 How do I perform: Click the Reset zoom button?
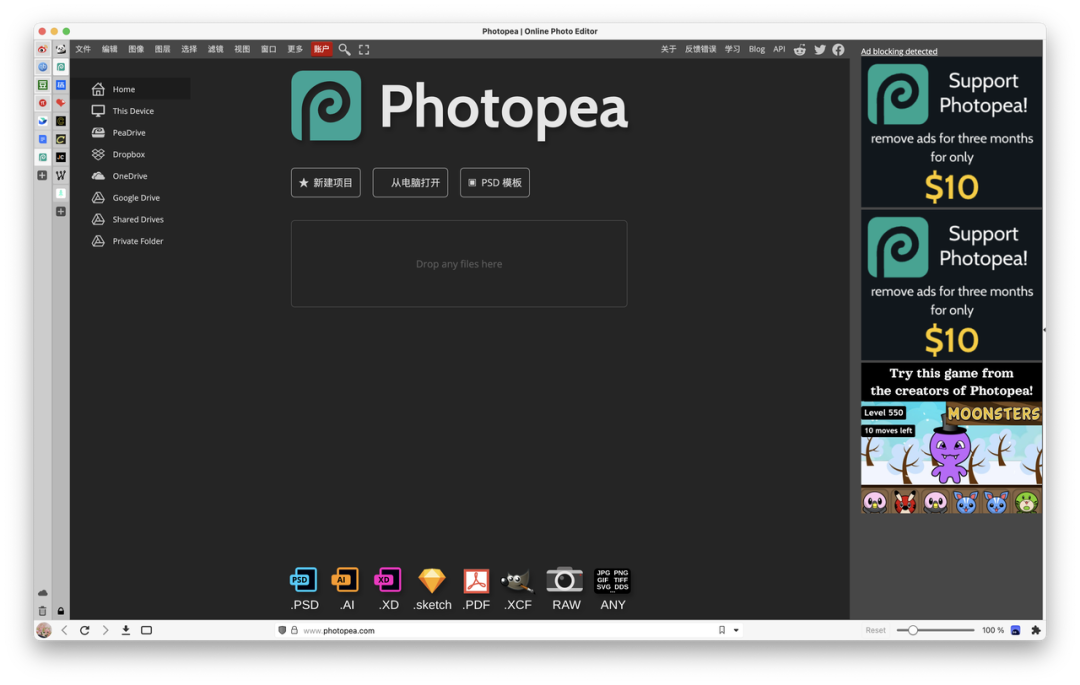875,630
